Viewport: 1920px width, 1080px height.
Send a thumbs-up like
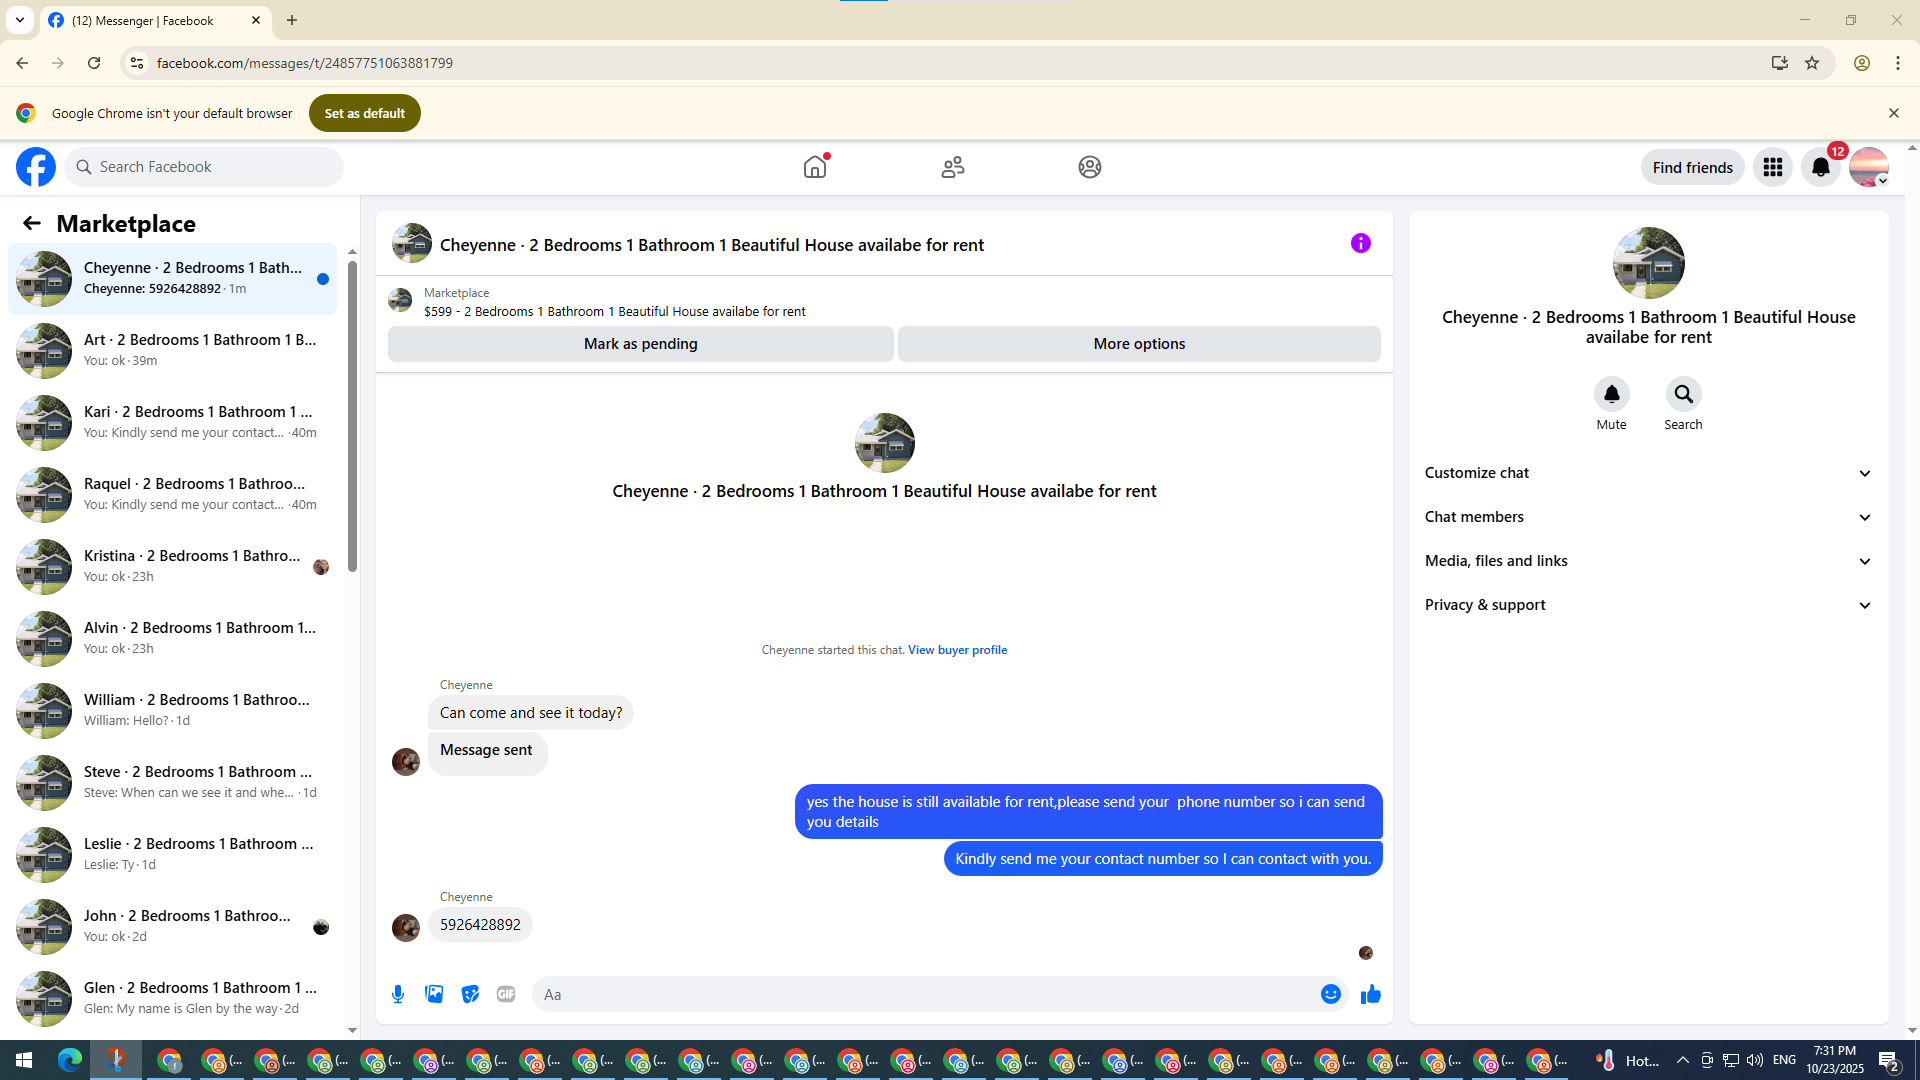(1370, 994)
